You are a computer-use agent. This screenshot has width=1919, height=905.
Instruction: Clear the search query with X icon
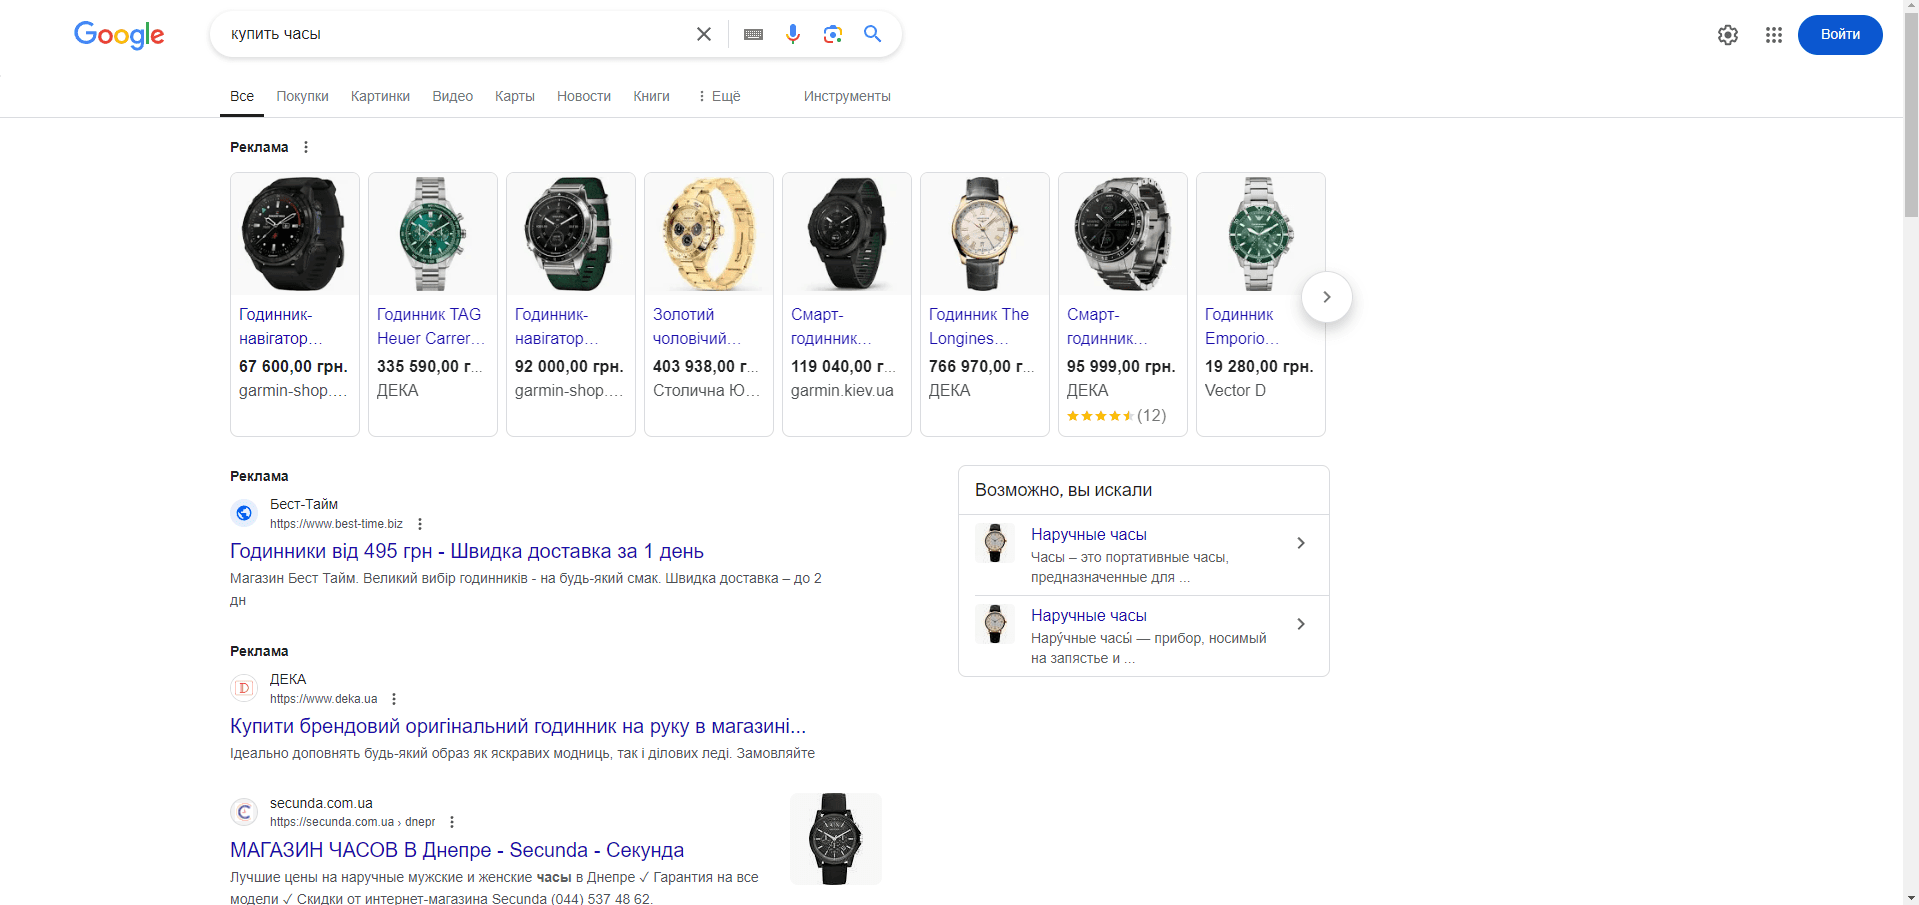pos(704,34)
